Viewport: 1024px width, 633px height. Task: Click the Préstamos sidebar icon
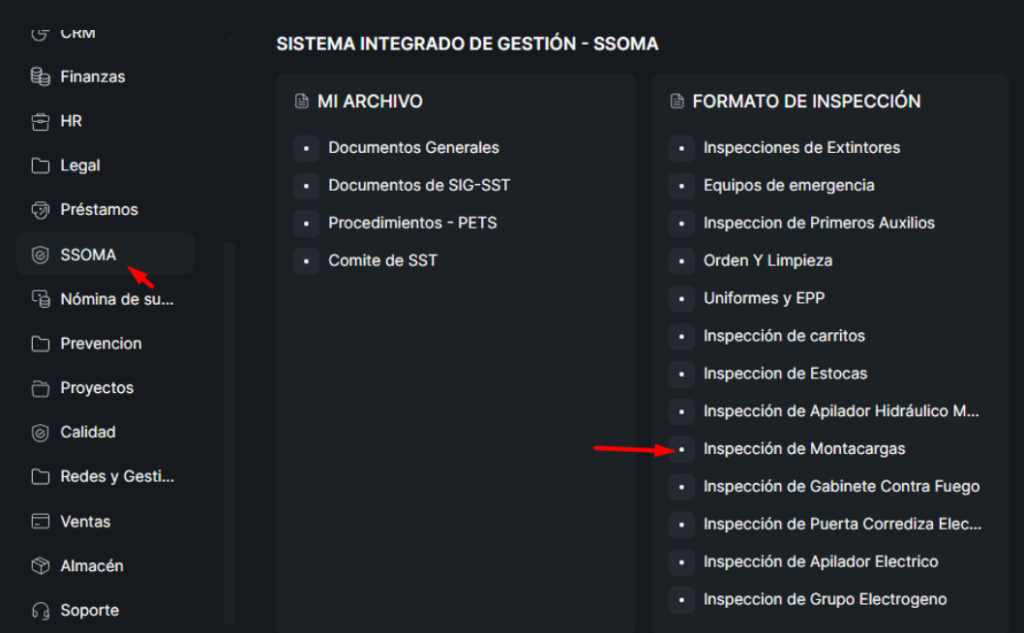[x=40, y=210]
